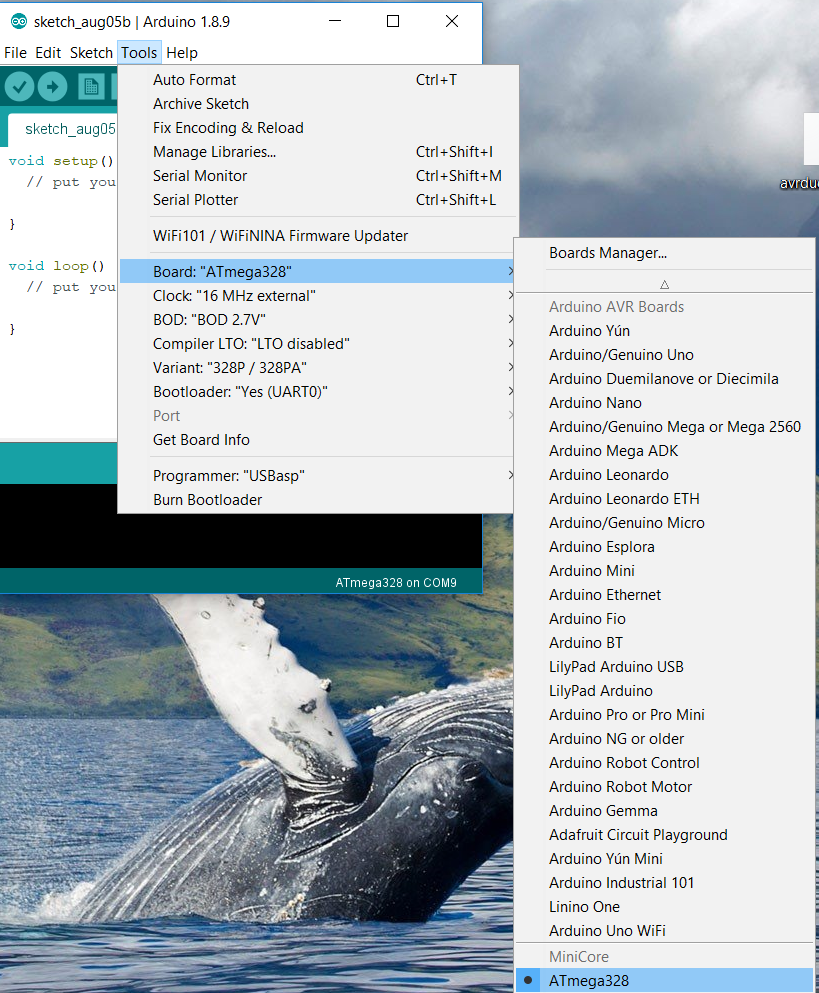The image size is (819, 993).
Task: Maximize the Arduino window
Action: [393, 22]
